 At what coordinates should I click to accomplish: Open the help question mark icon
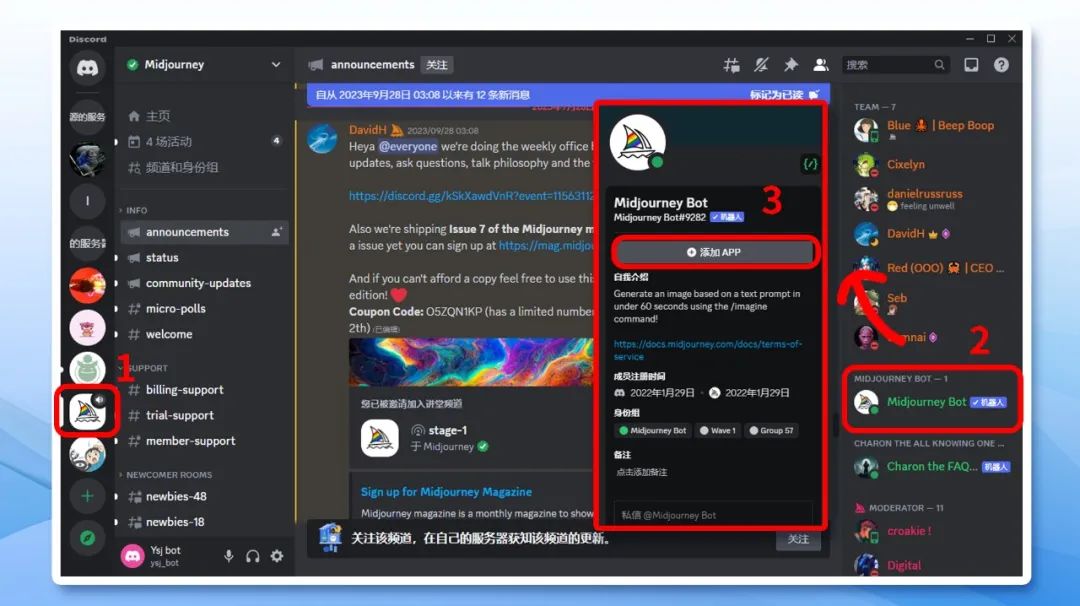pyautogui.click(x=1001, y=65)
